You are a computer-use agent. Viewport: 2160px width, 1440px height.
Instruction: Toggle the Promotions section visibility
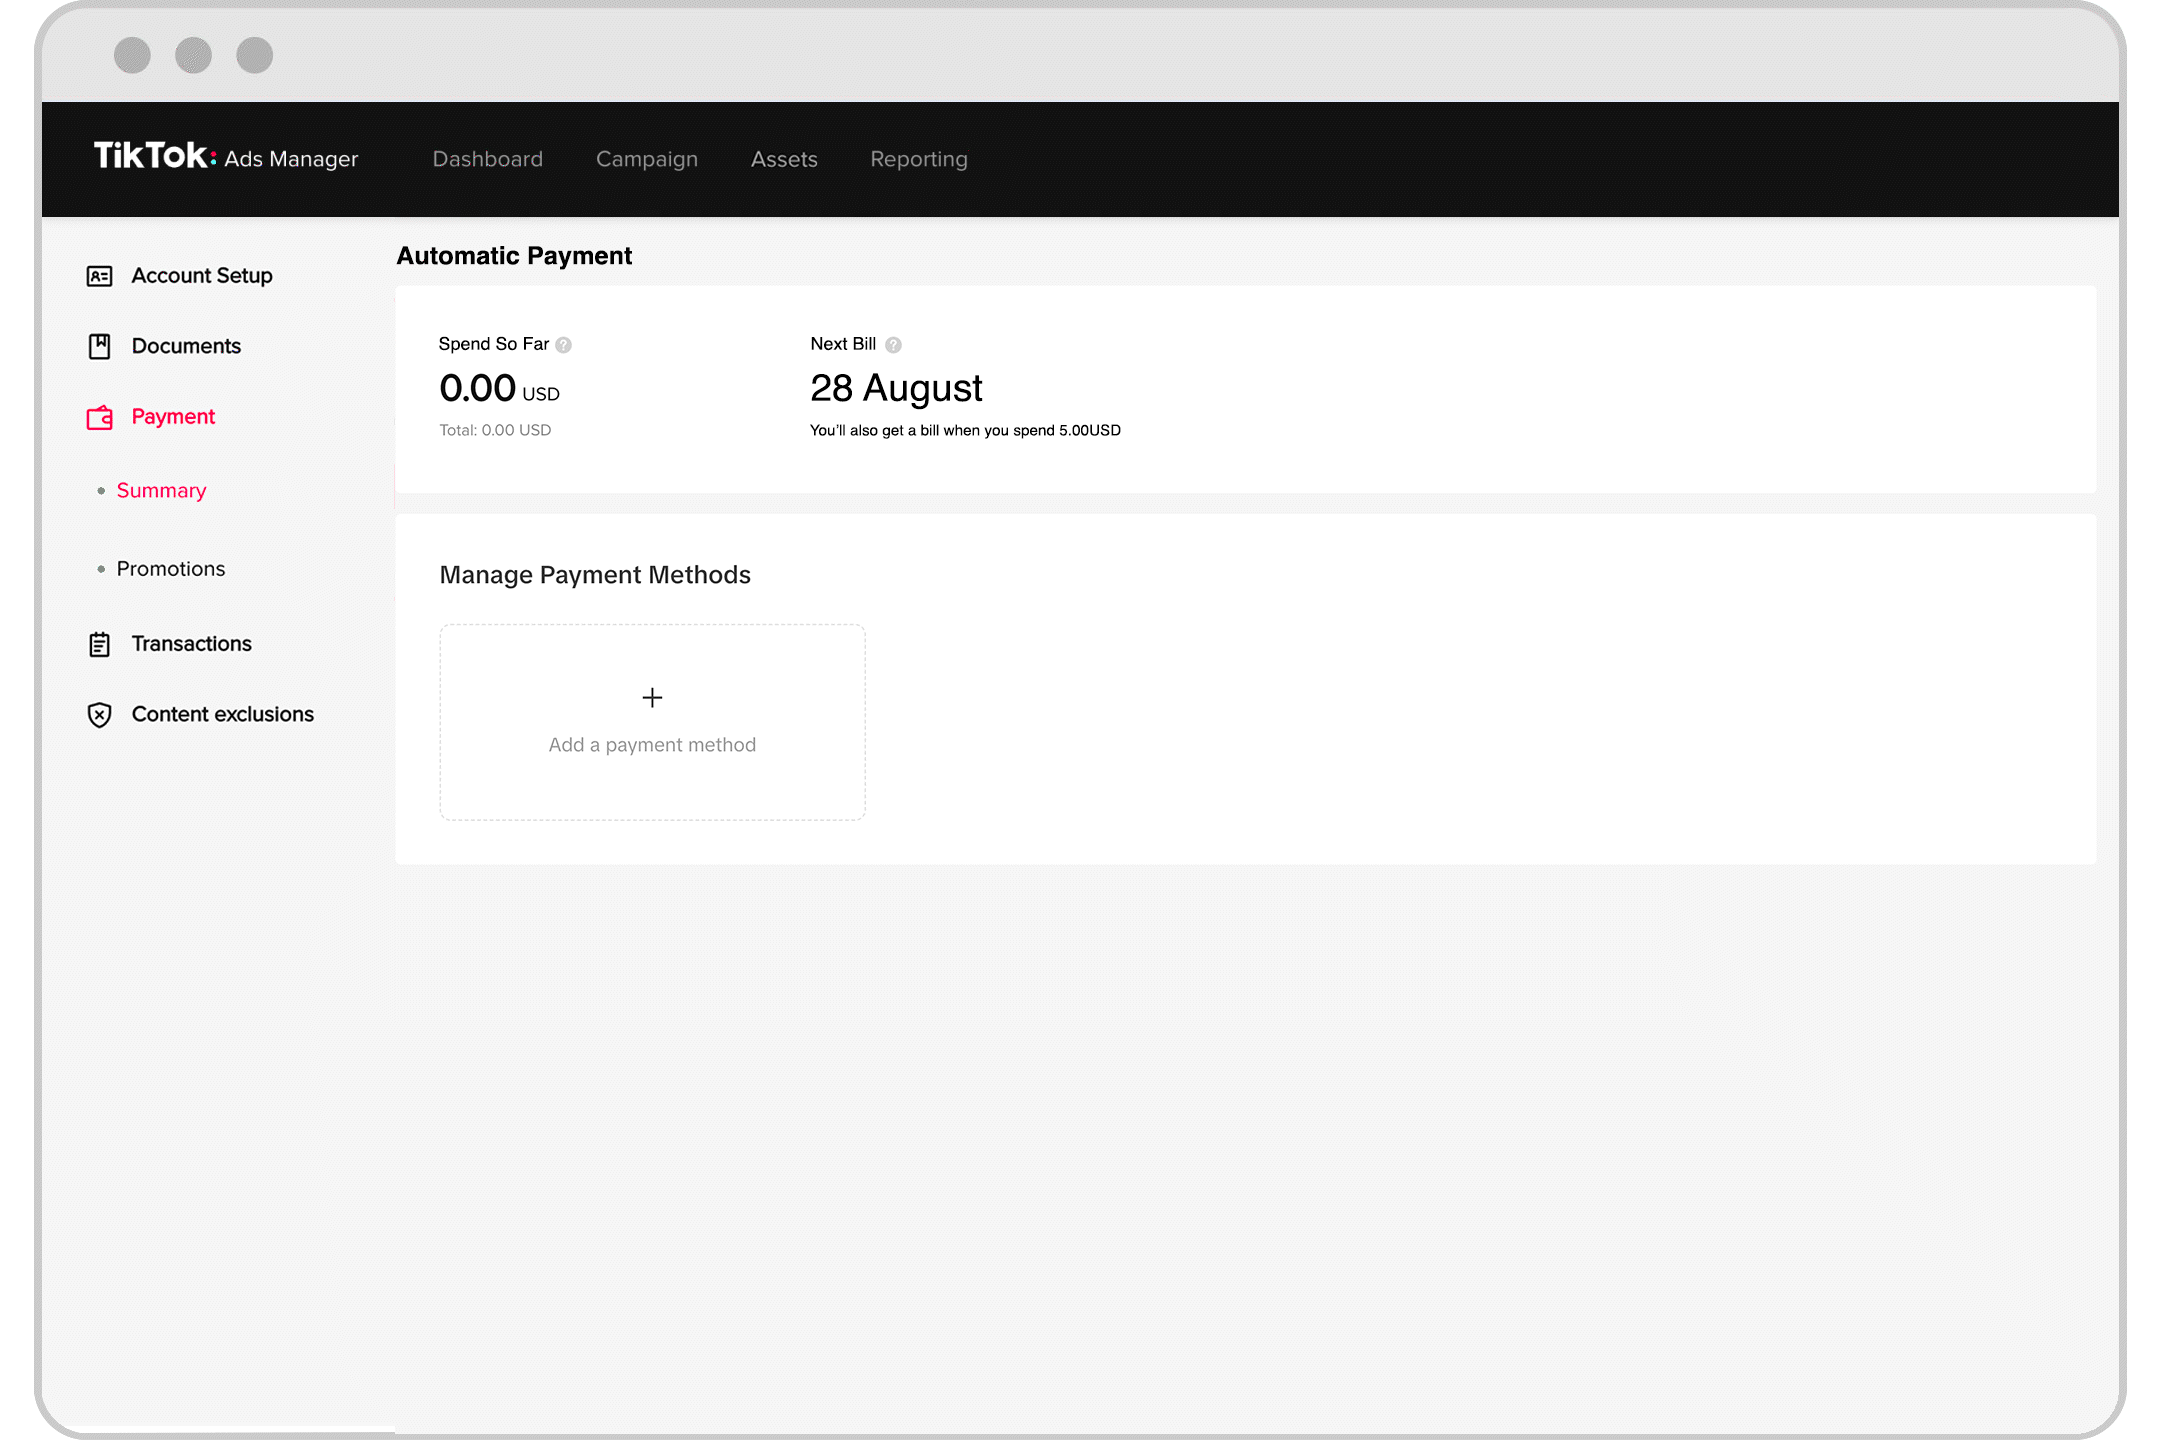(169, 567)
